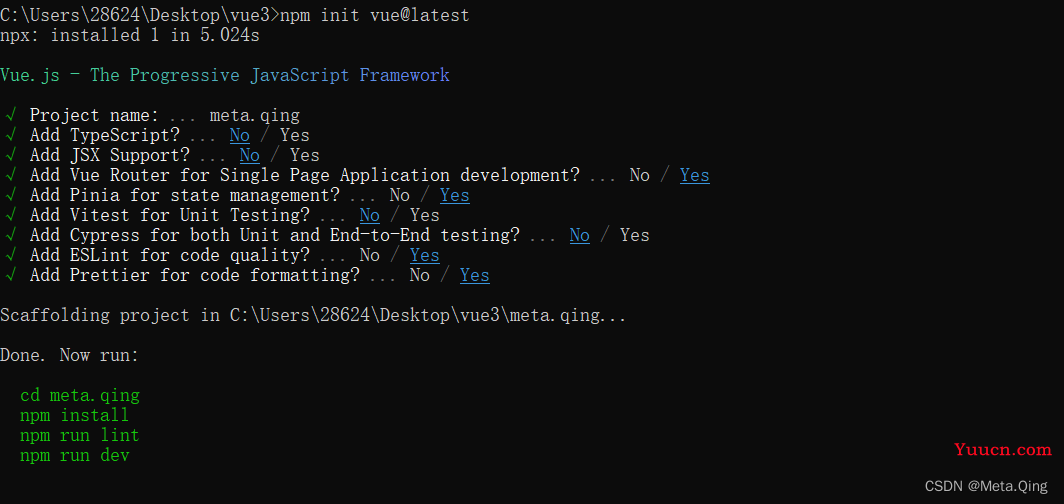The image size is (1064, 504).
Task: Click the checkmark beside Project name
Action: (x=9, y=115)
